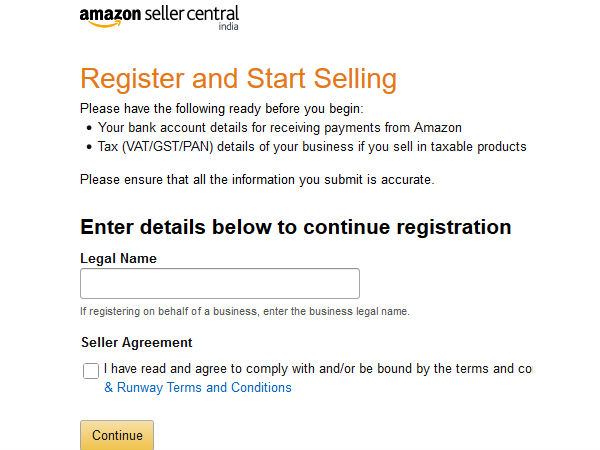Image resolution: width=600 pixels, height=450 pixels.
Task: Click the business legal name hint text
Action: click(245, 312)
